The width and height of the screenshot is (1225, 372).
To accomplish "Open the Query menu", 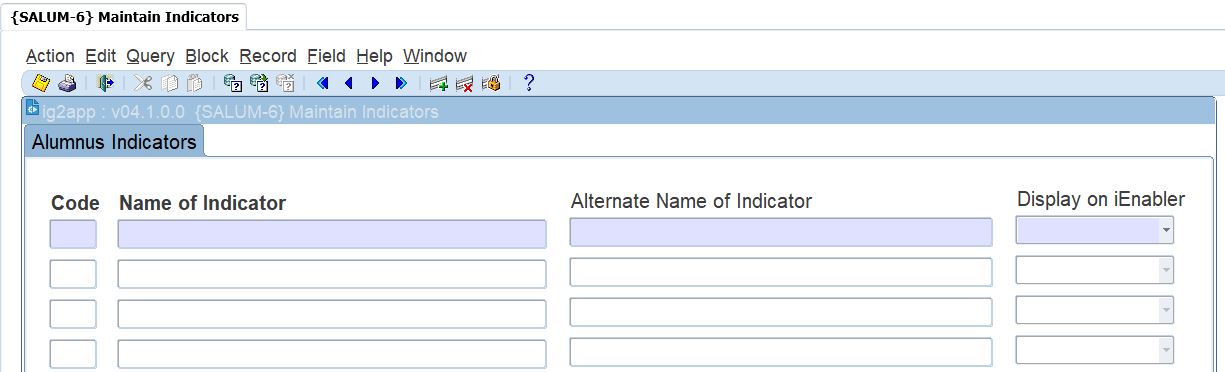I will (150, 56).
